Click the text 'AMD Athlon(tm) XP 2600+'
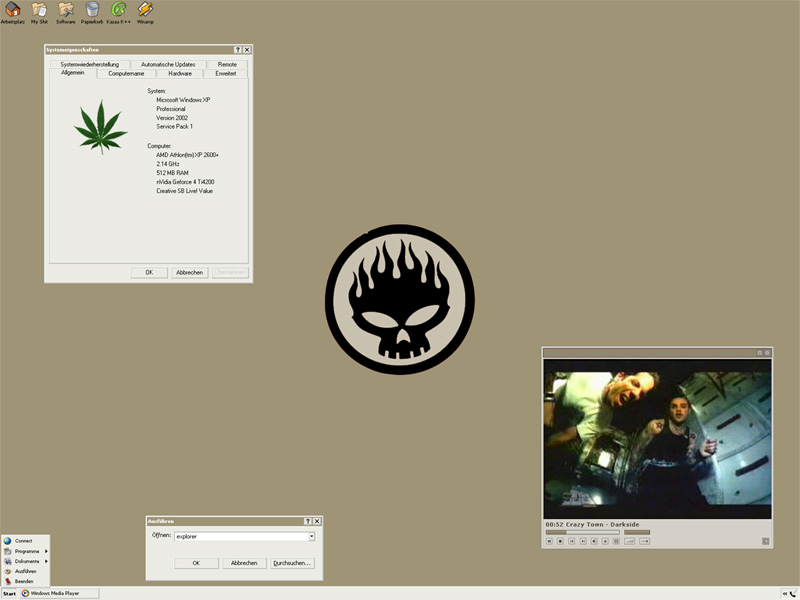This screenshot has height=600, width=800. point(187,155)
